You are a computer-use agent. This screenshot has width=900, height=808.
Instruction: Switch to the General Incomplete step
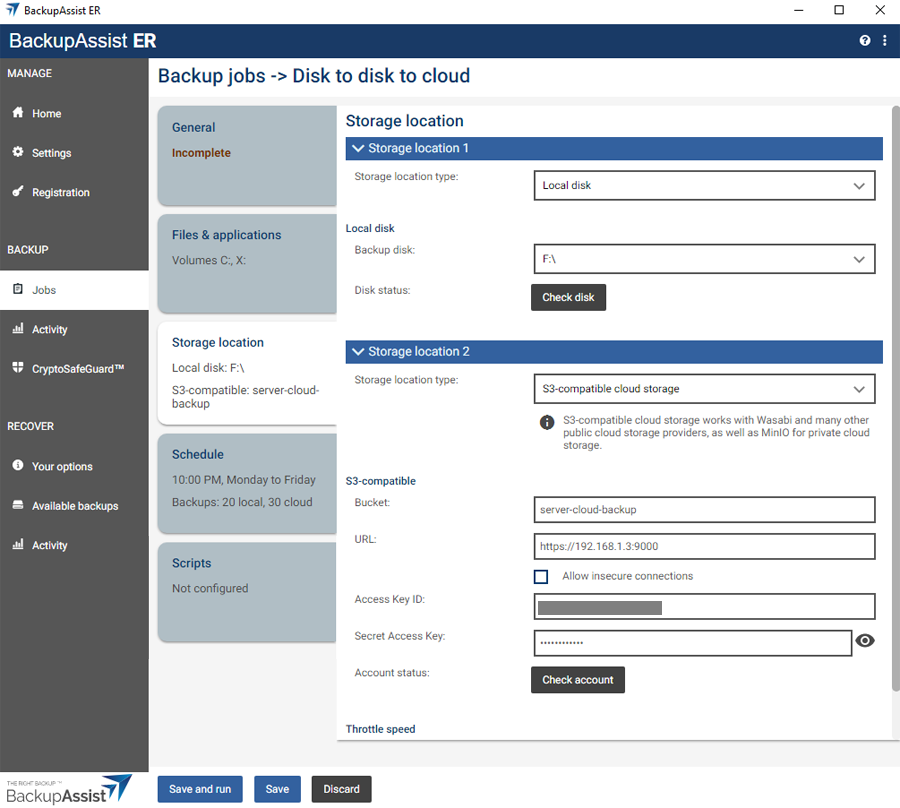point(247,155)
